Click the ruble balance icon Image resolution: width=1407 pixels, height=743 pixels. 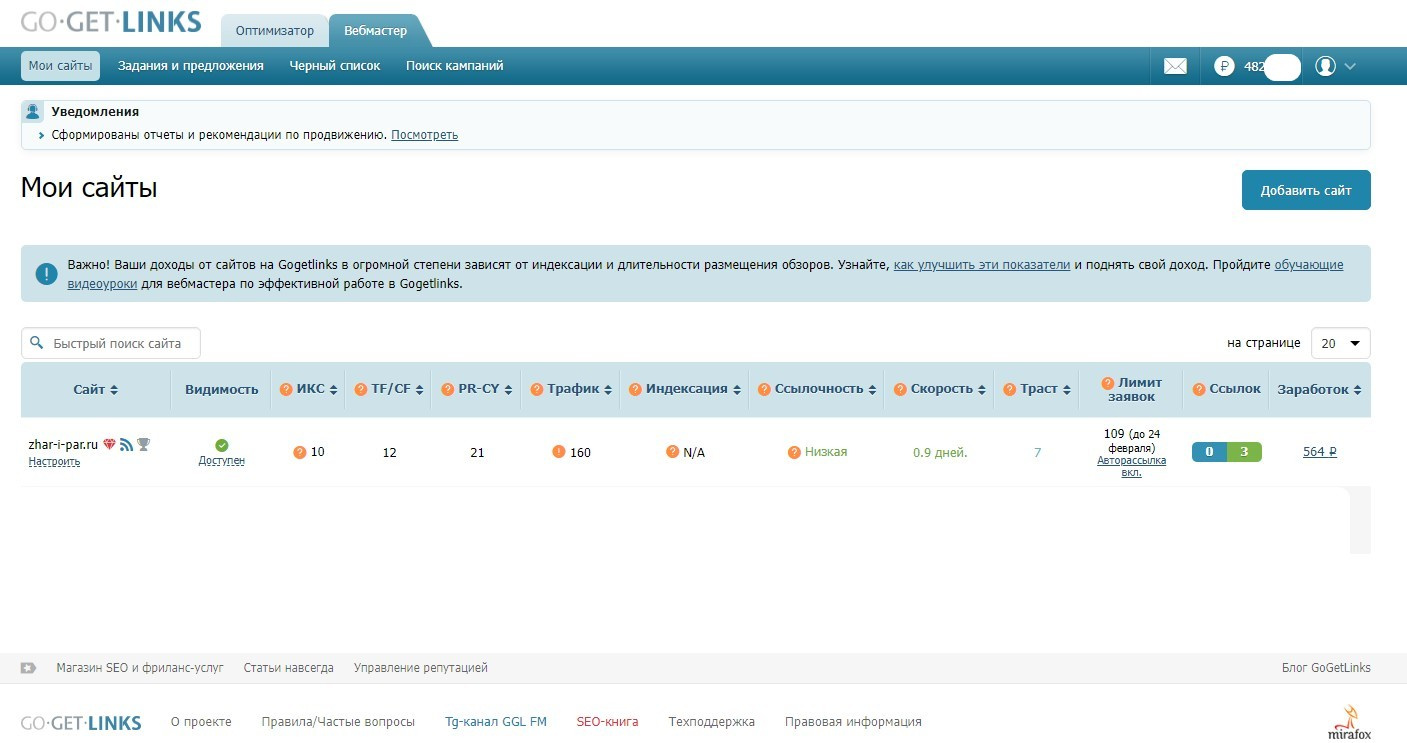1224,66
